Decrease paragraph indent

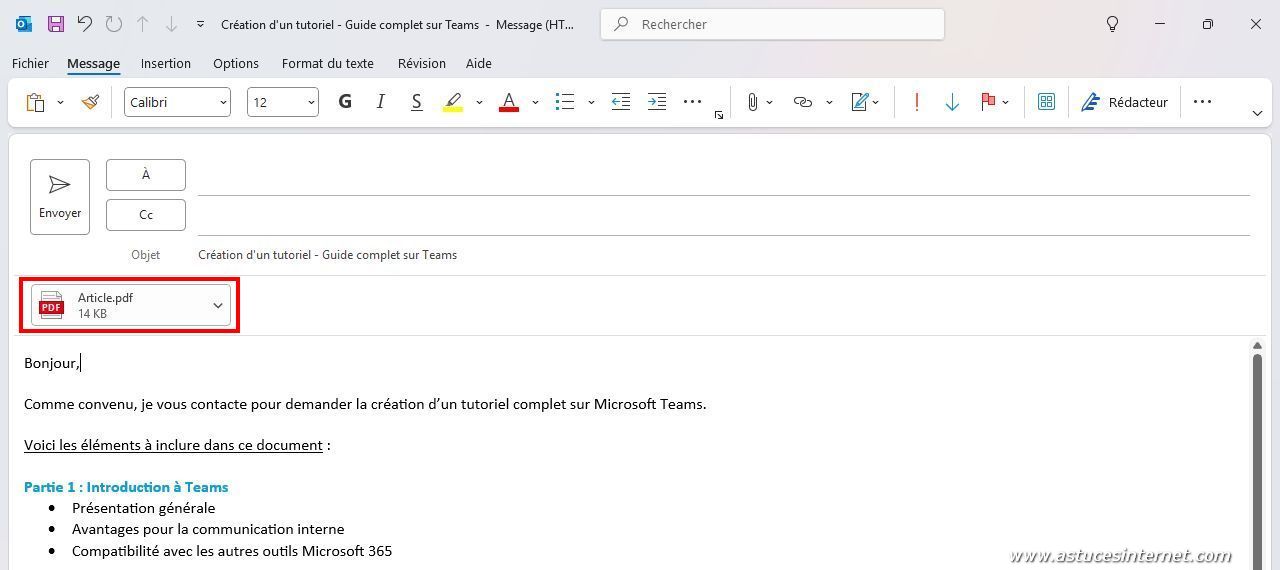click(x=621, y=102)
